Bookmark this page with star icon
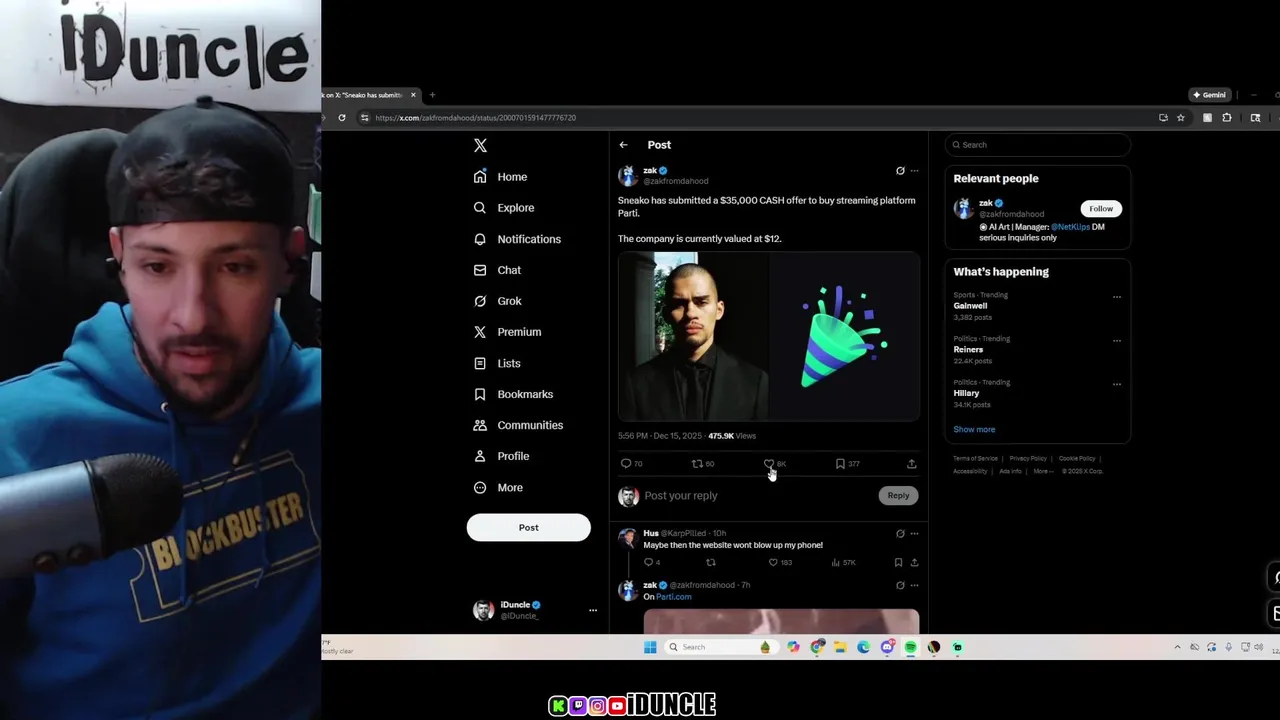 tap(1181, 118)
